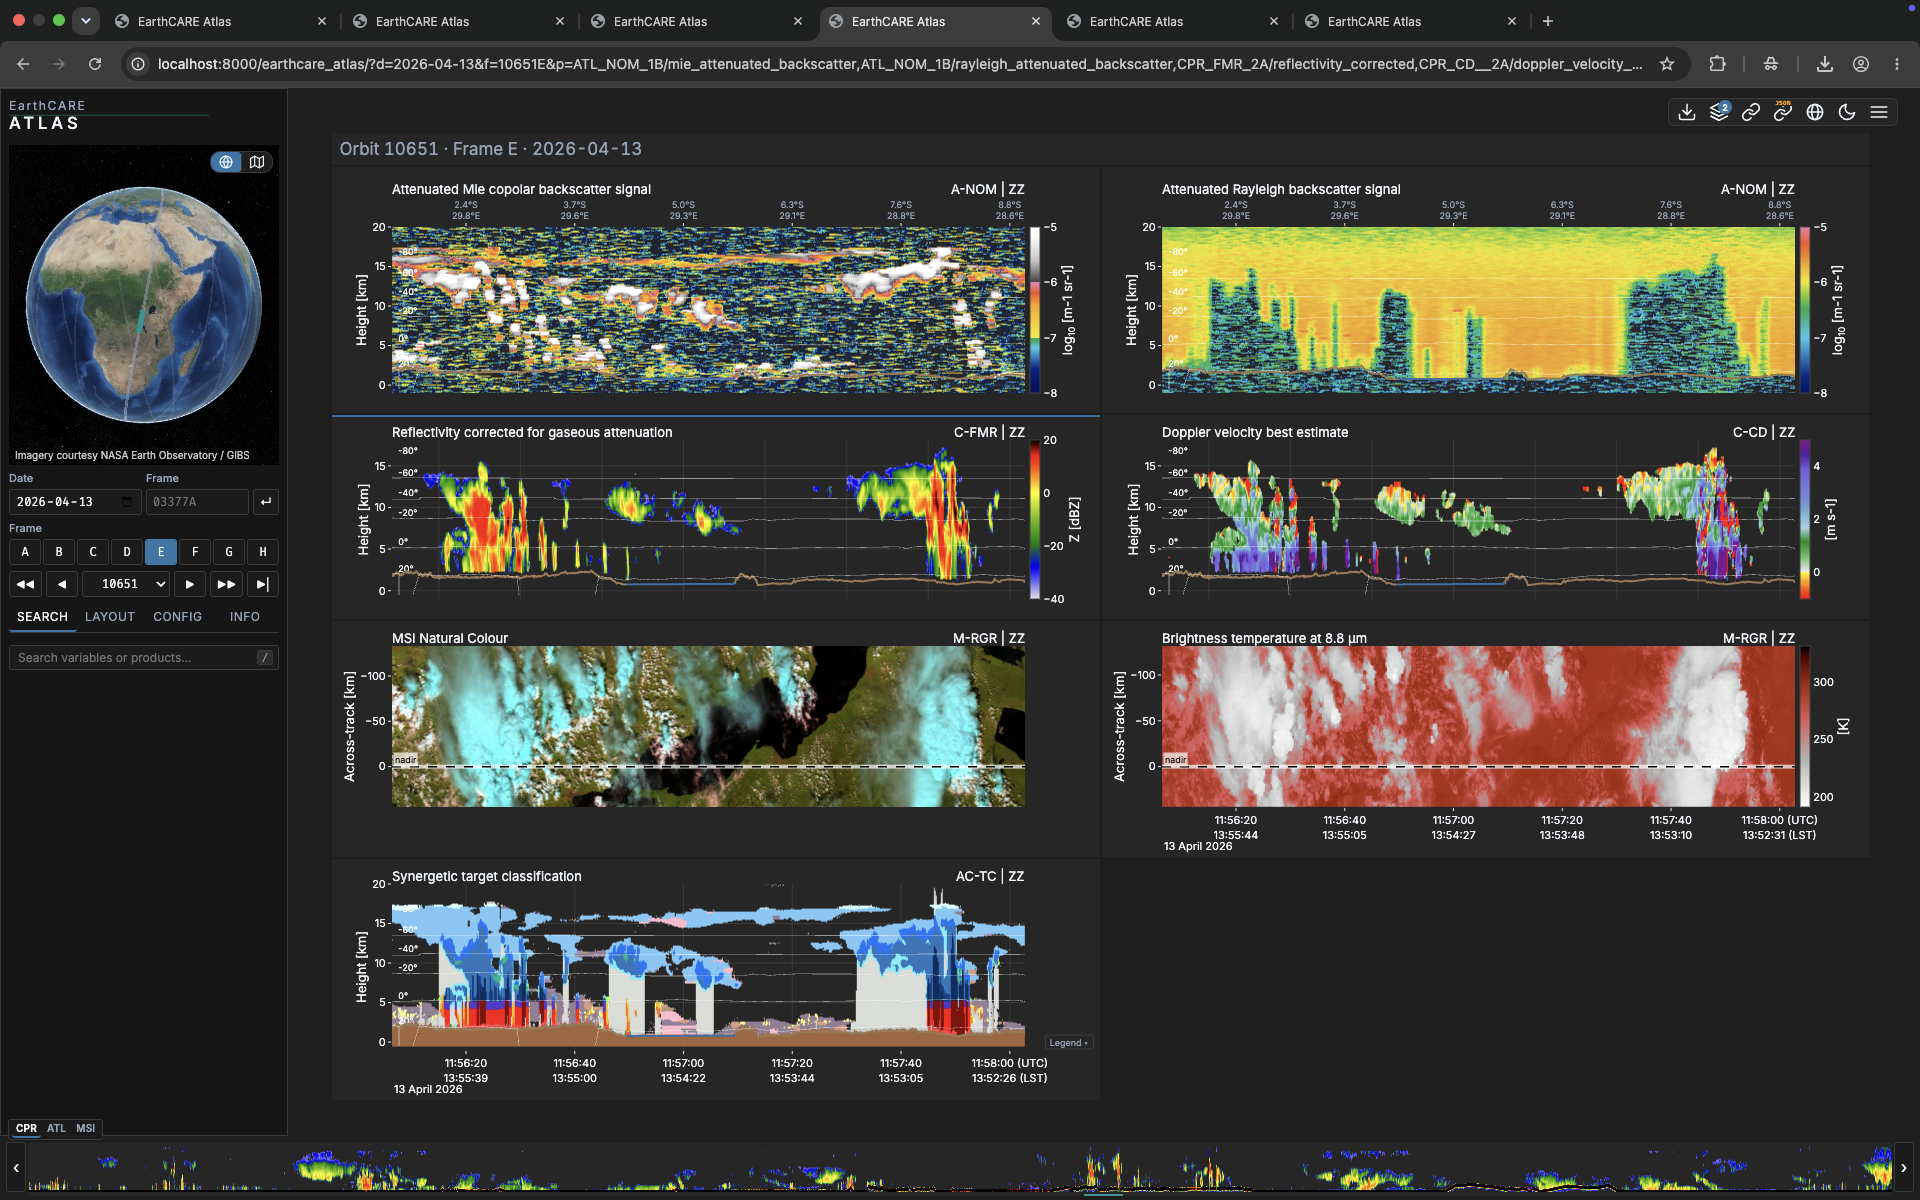
Task: Jump back with the double-left rewind button
Action: (26, 584)
